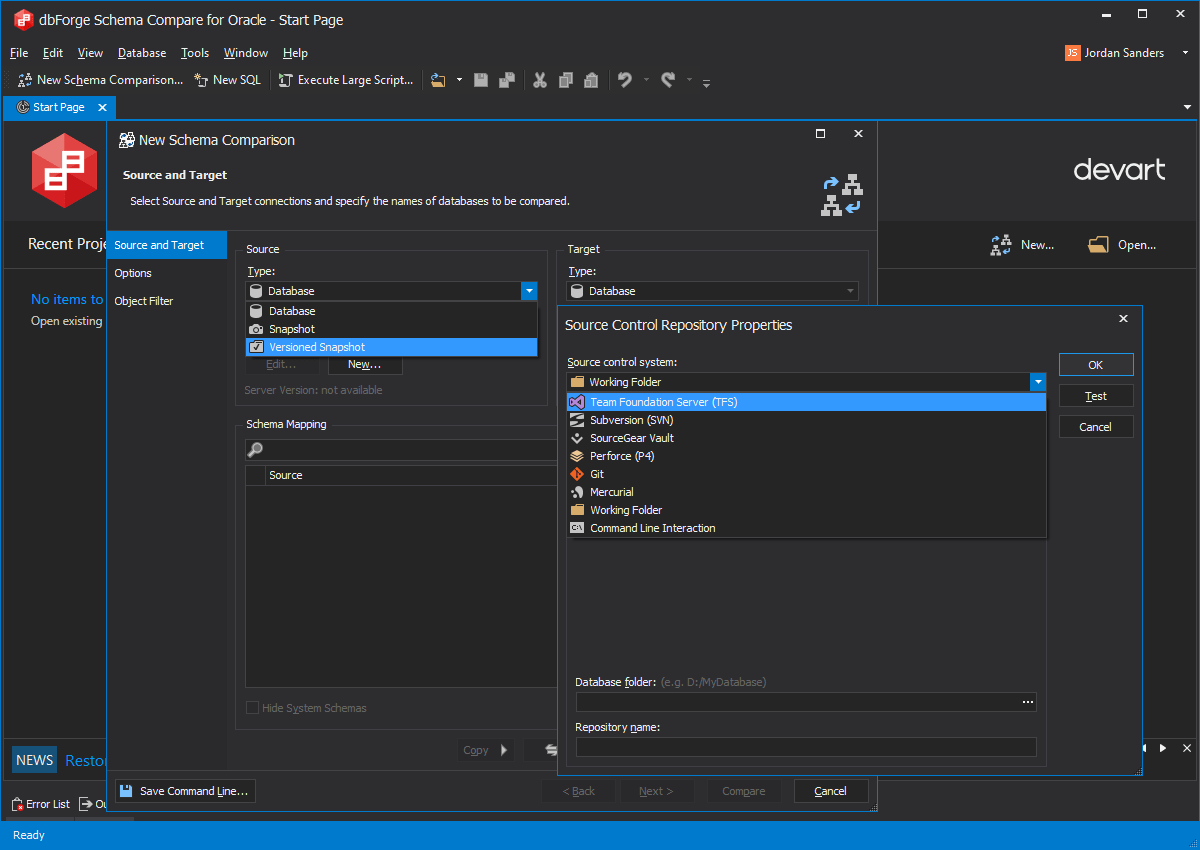Click the Database folder browse ellipsis button
1200x850 pixels.
click(x=1027, y=702)
